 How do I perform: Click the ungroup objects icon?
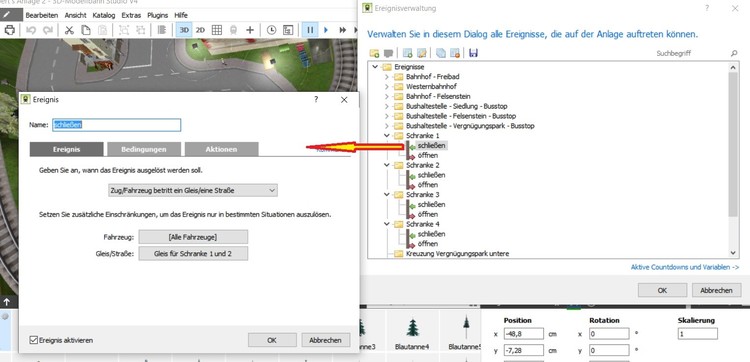pos(141,30)
